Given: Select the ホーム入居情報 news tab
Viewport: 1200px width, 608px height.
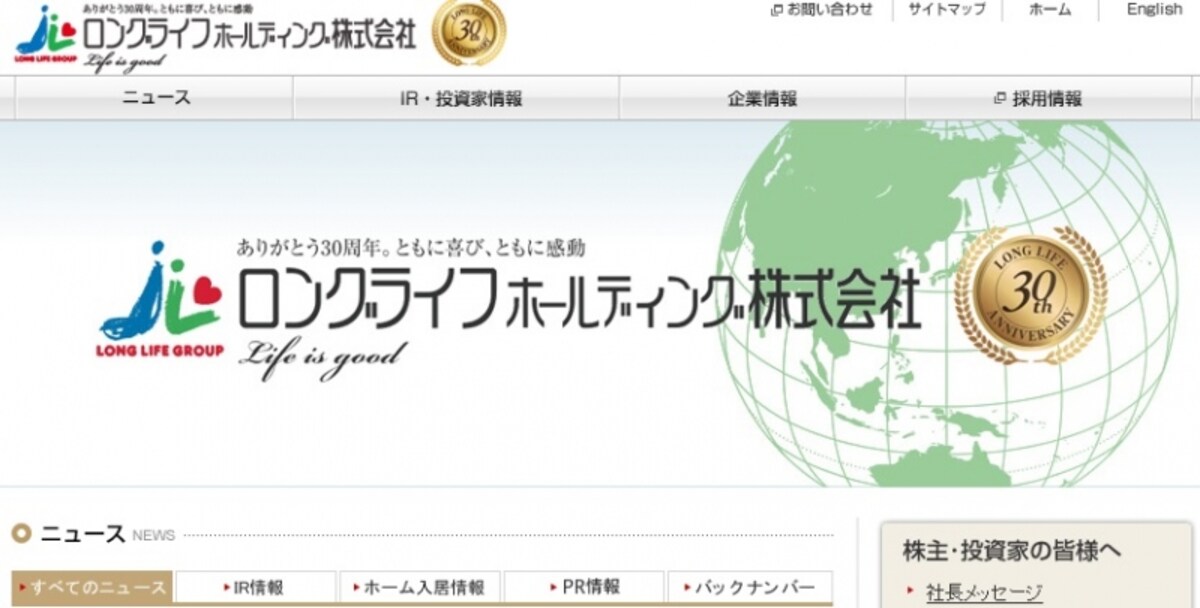Looking at the screenshot, I should (420, 588).
